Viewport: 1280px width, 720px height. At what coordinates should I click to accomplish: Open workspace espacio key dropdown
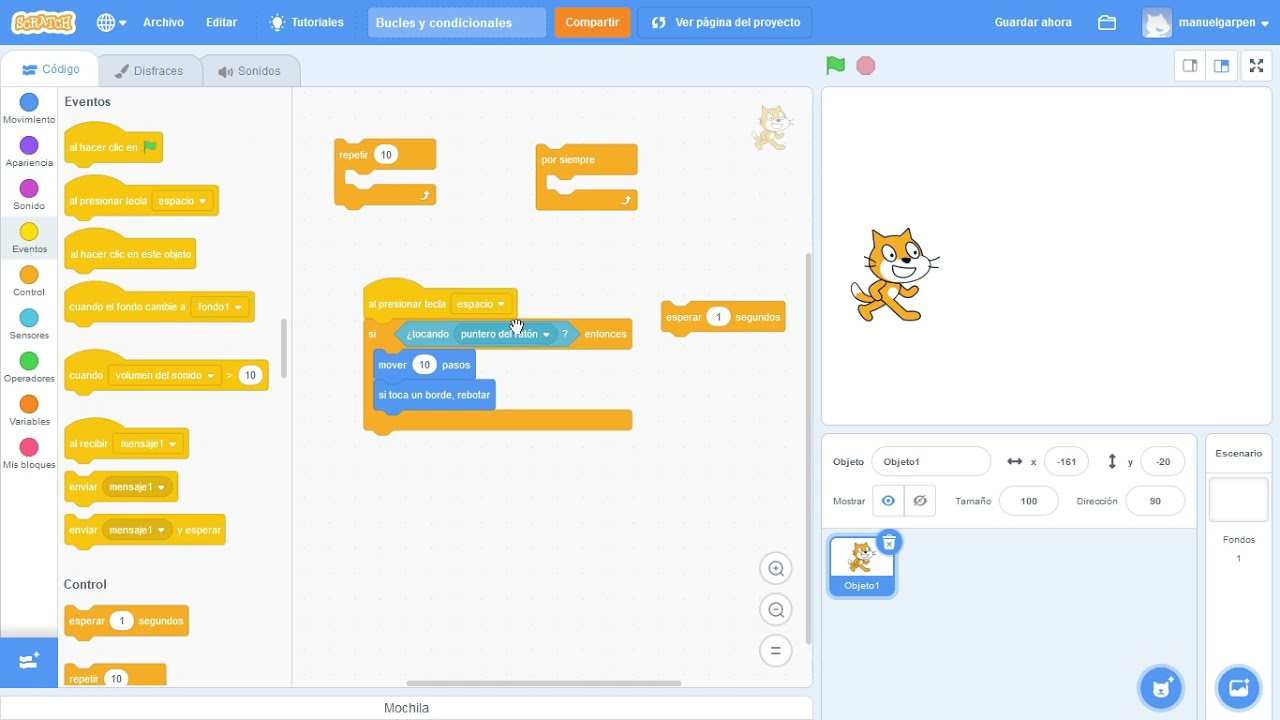click(x=482, y=304)
